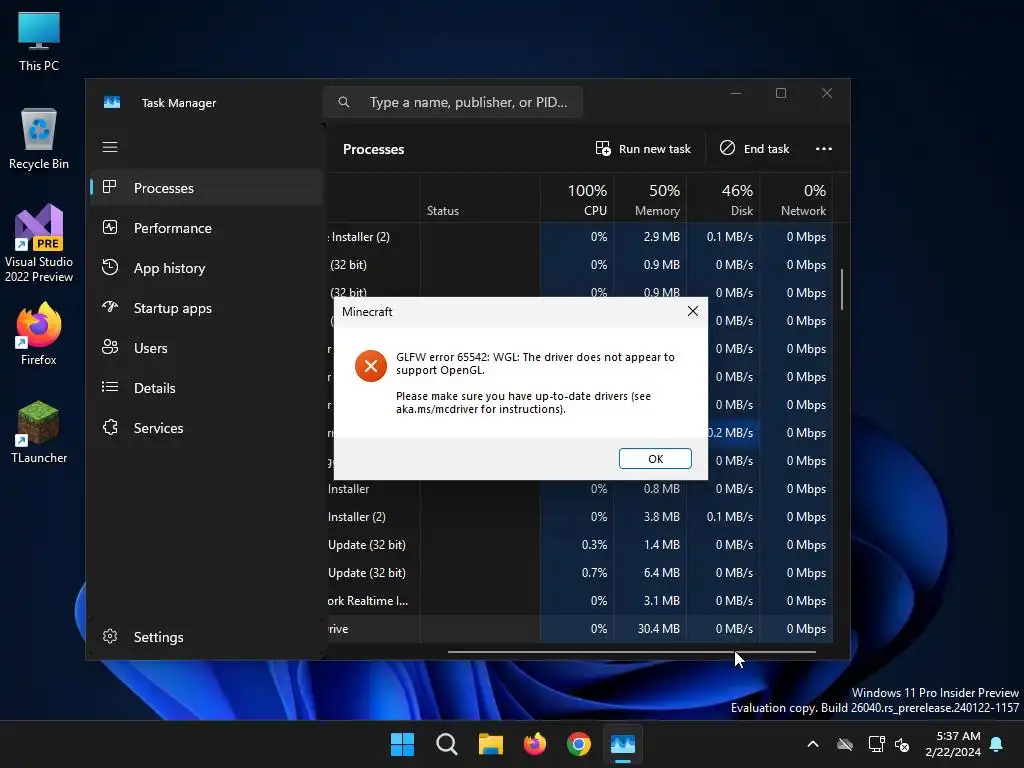Select the Update (32 bit) row with 0.3% CPU
This screenshot has width=1024, height=768.
pos(580,545)
